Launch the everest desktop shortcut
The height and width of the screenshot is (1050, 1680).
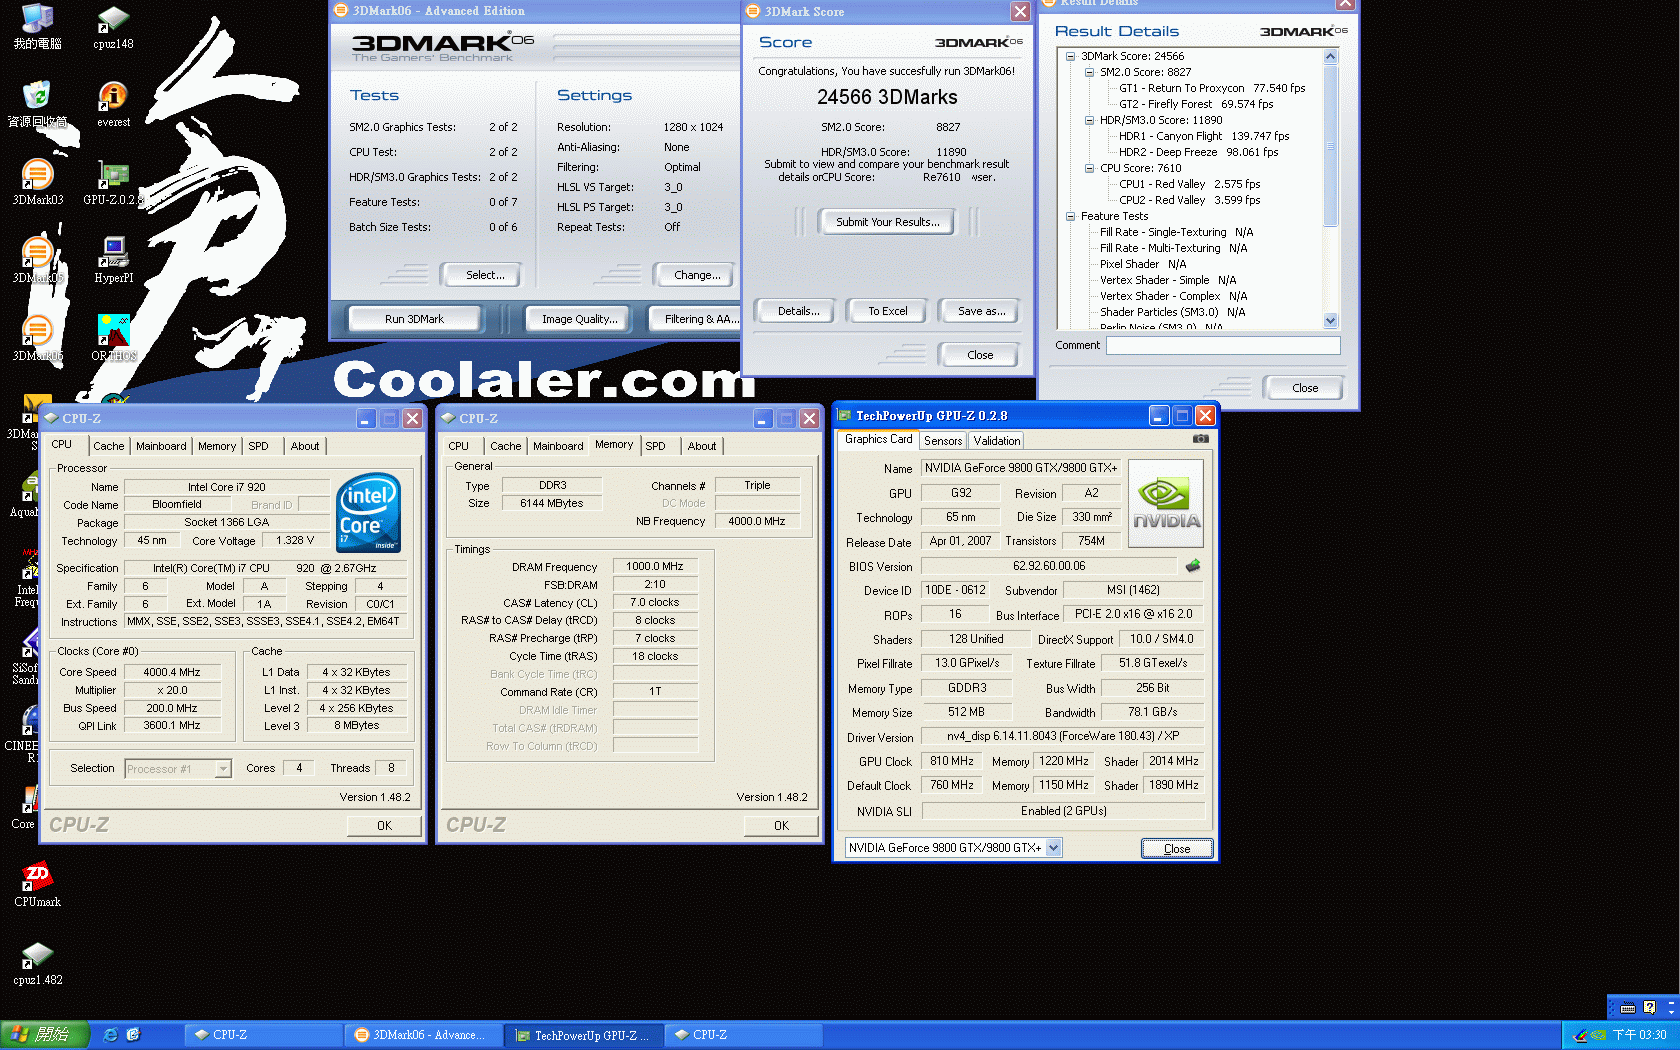pyautogui.click(x=113, y=104)
